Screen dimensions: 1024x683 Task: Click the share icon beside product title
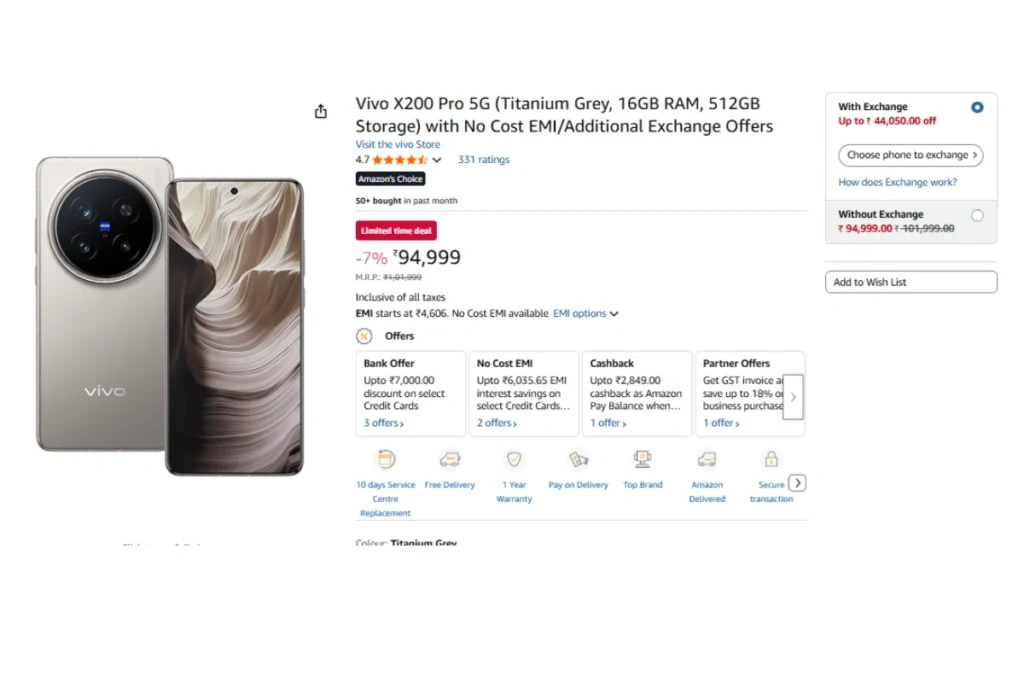click(x=320, y=112)
